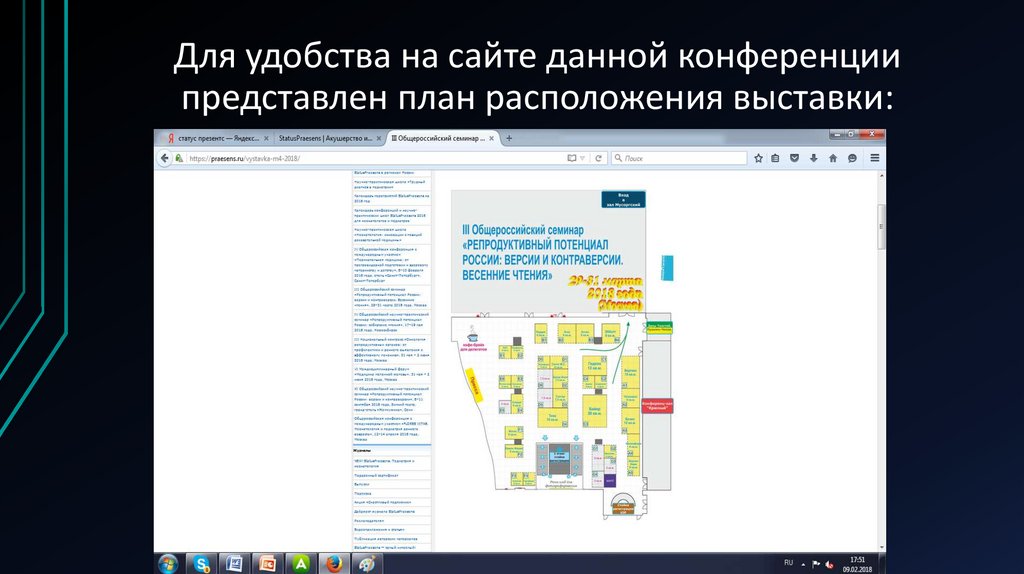Click the large 'Байер' booth on the map

pyautogui.click(x=594, y=410)
